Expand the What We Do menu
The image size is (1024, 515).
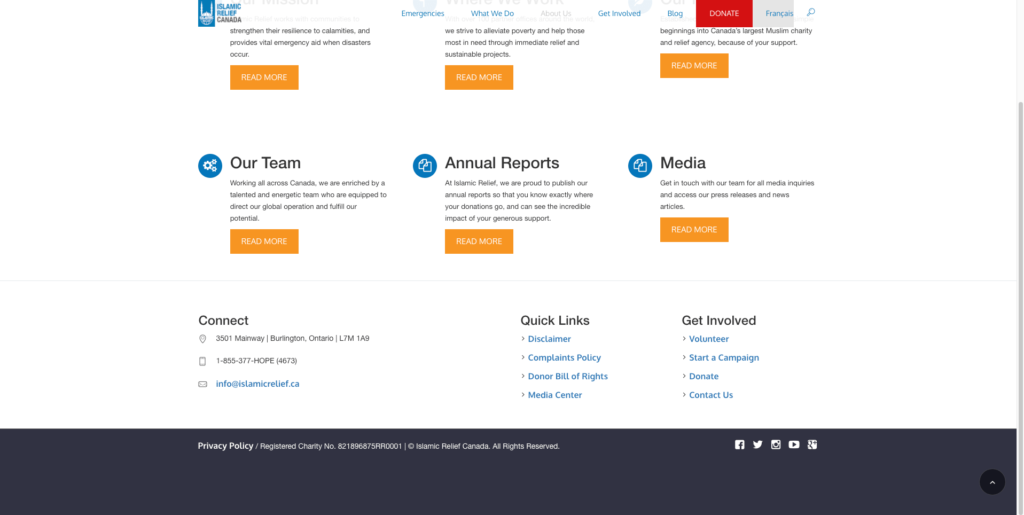(492, 14)
